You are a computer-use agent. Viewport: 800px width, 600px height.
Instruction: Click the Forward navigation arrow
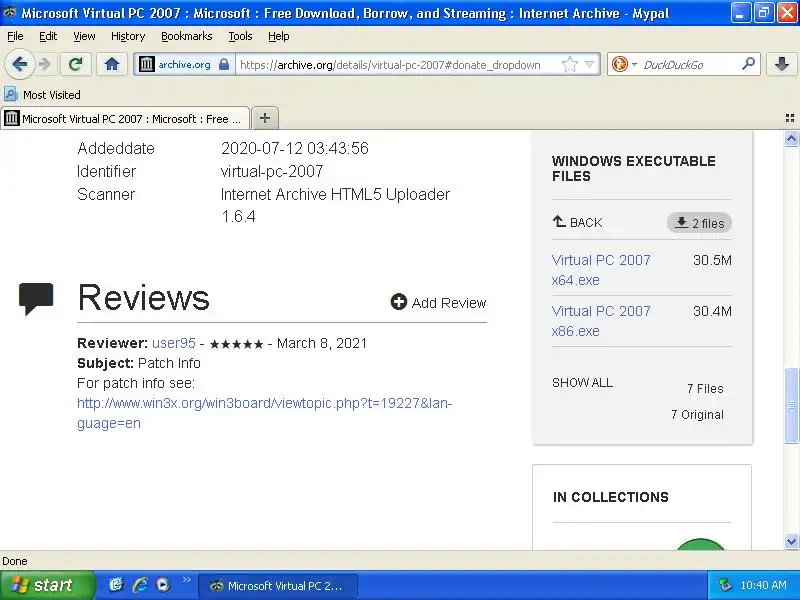point(45,64)
